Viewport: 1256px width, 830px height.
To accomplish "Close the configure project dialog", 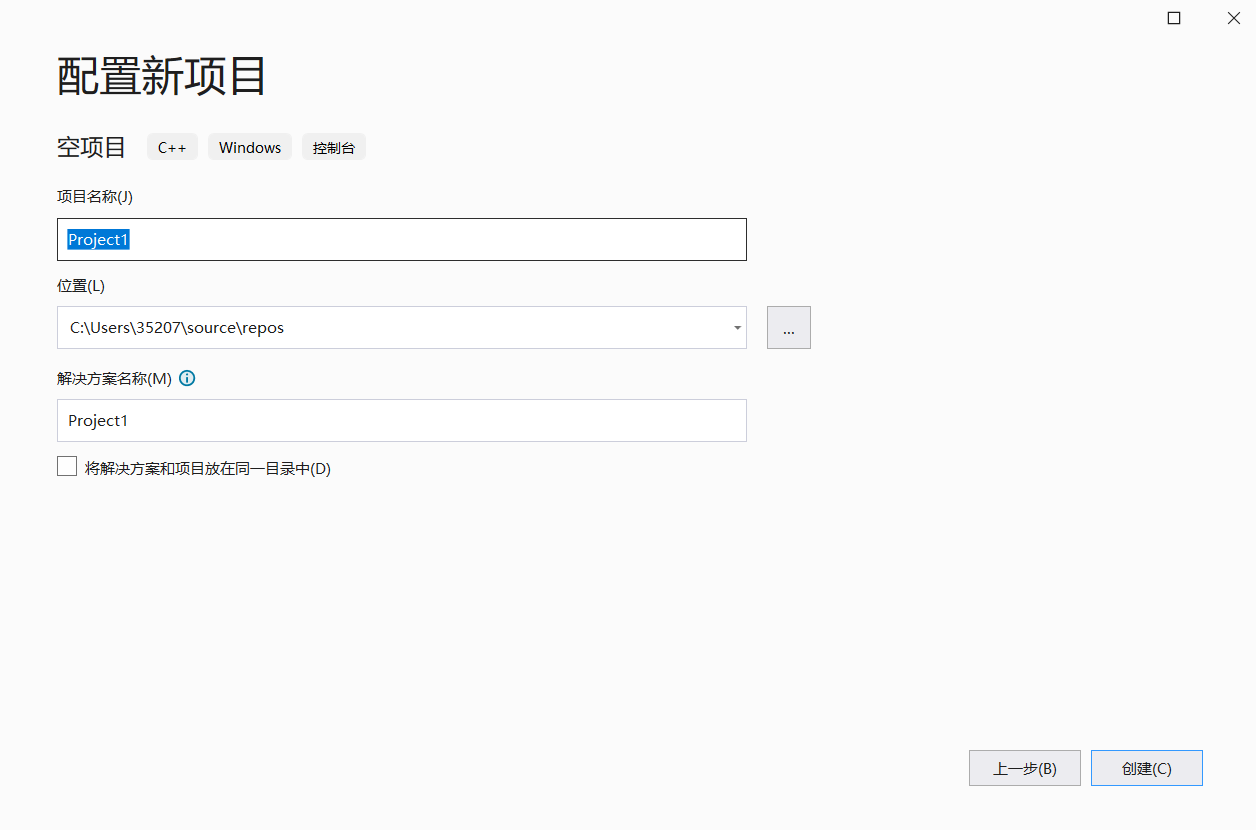I will tap(1233, 18).
